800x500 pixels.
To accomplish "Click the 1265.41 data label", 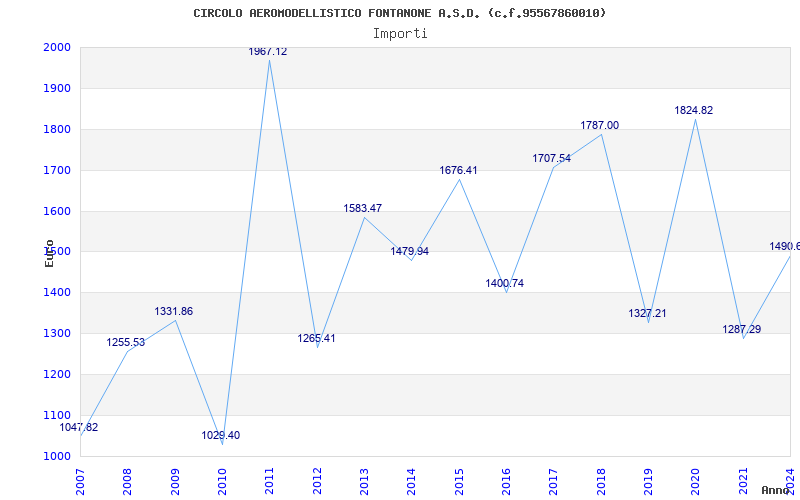I will pos(316,338).
